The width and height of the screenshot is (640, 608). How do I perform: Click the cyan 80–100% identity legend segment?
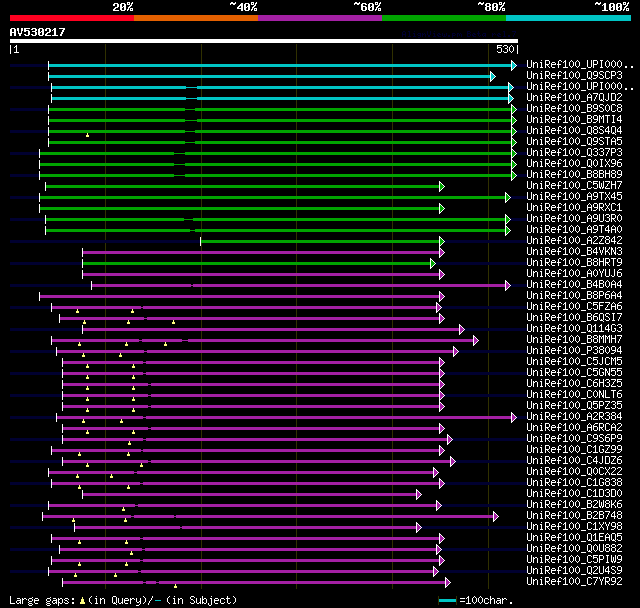(569, 18)
